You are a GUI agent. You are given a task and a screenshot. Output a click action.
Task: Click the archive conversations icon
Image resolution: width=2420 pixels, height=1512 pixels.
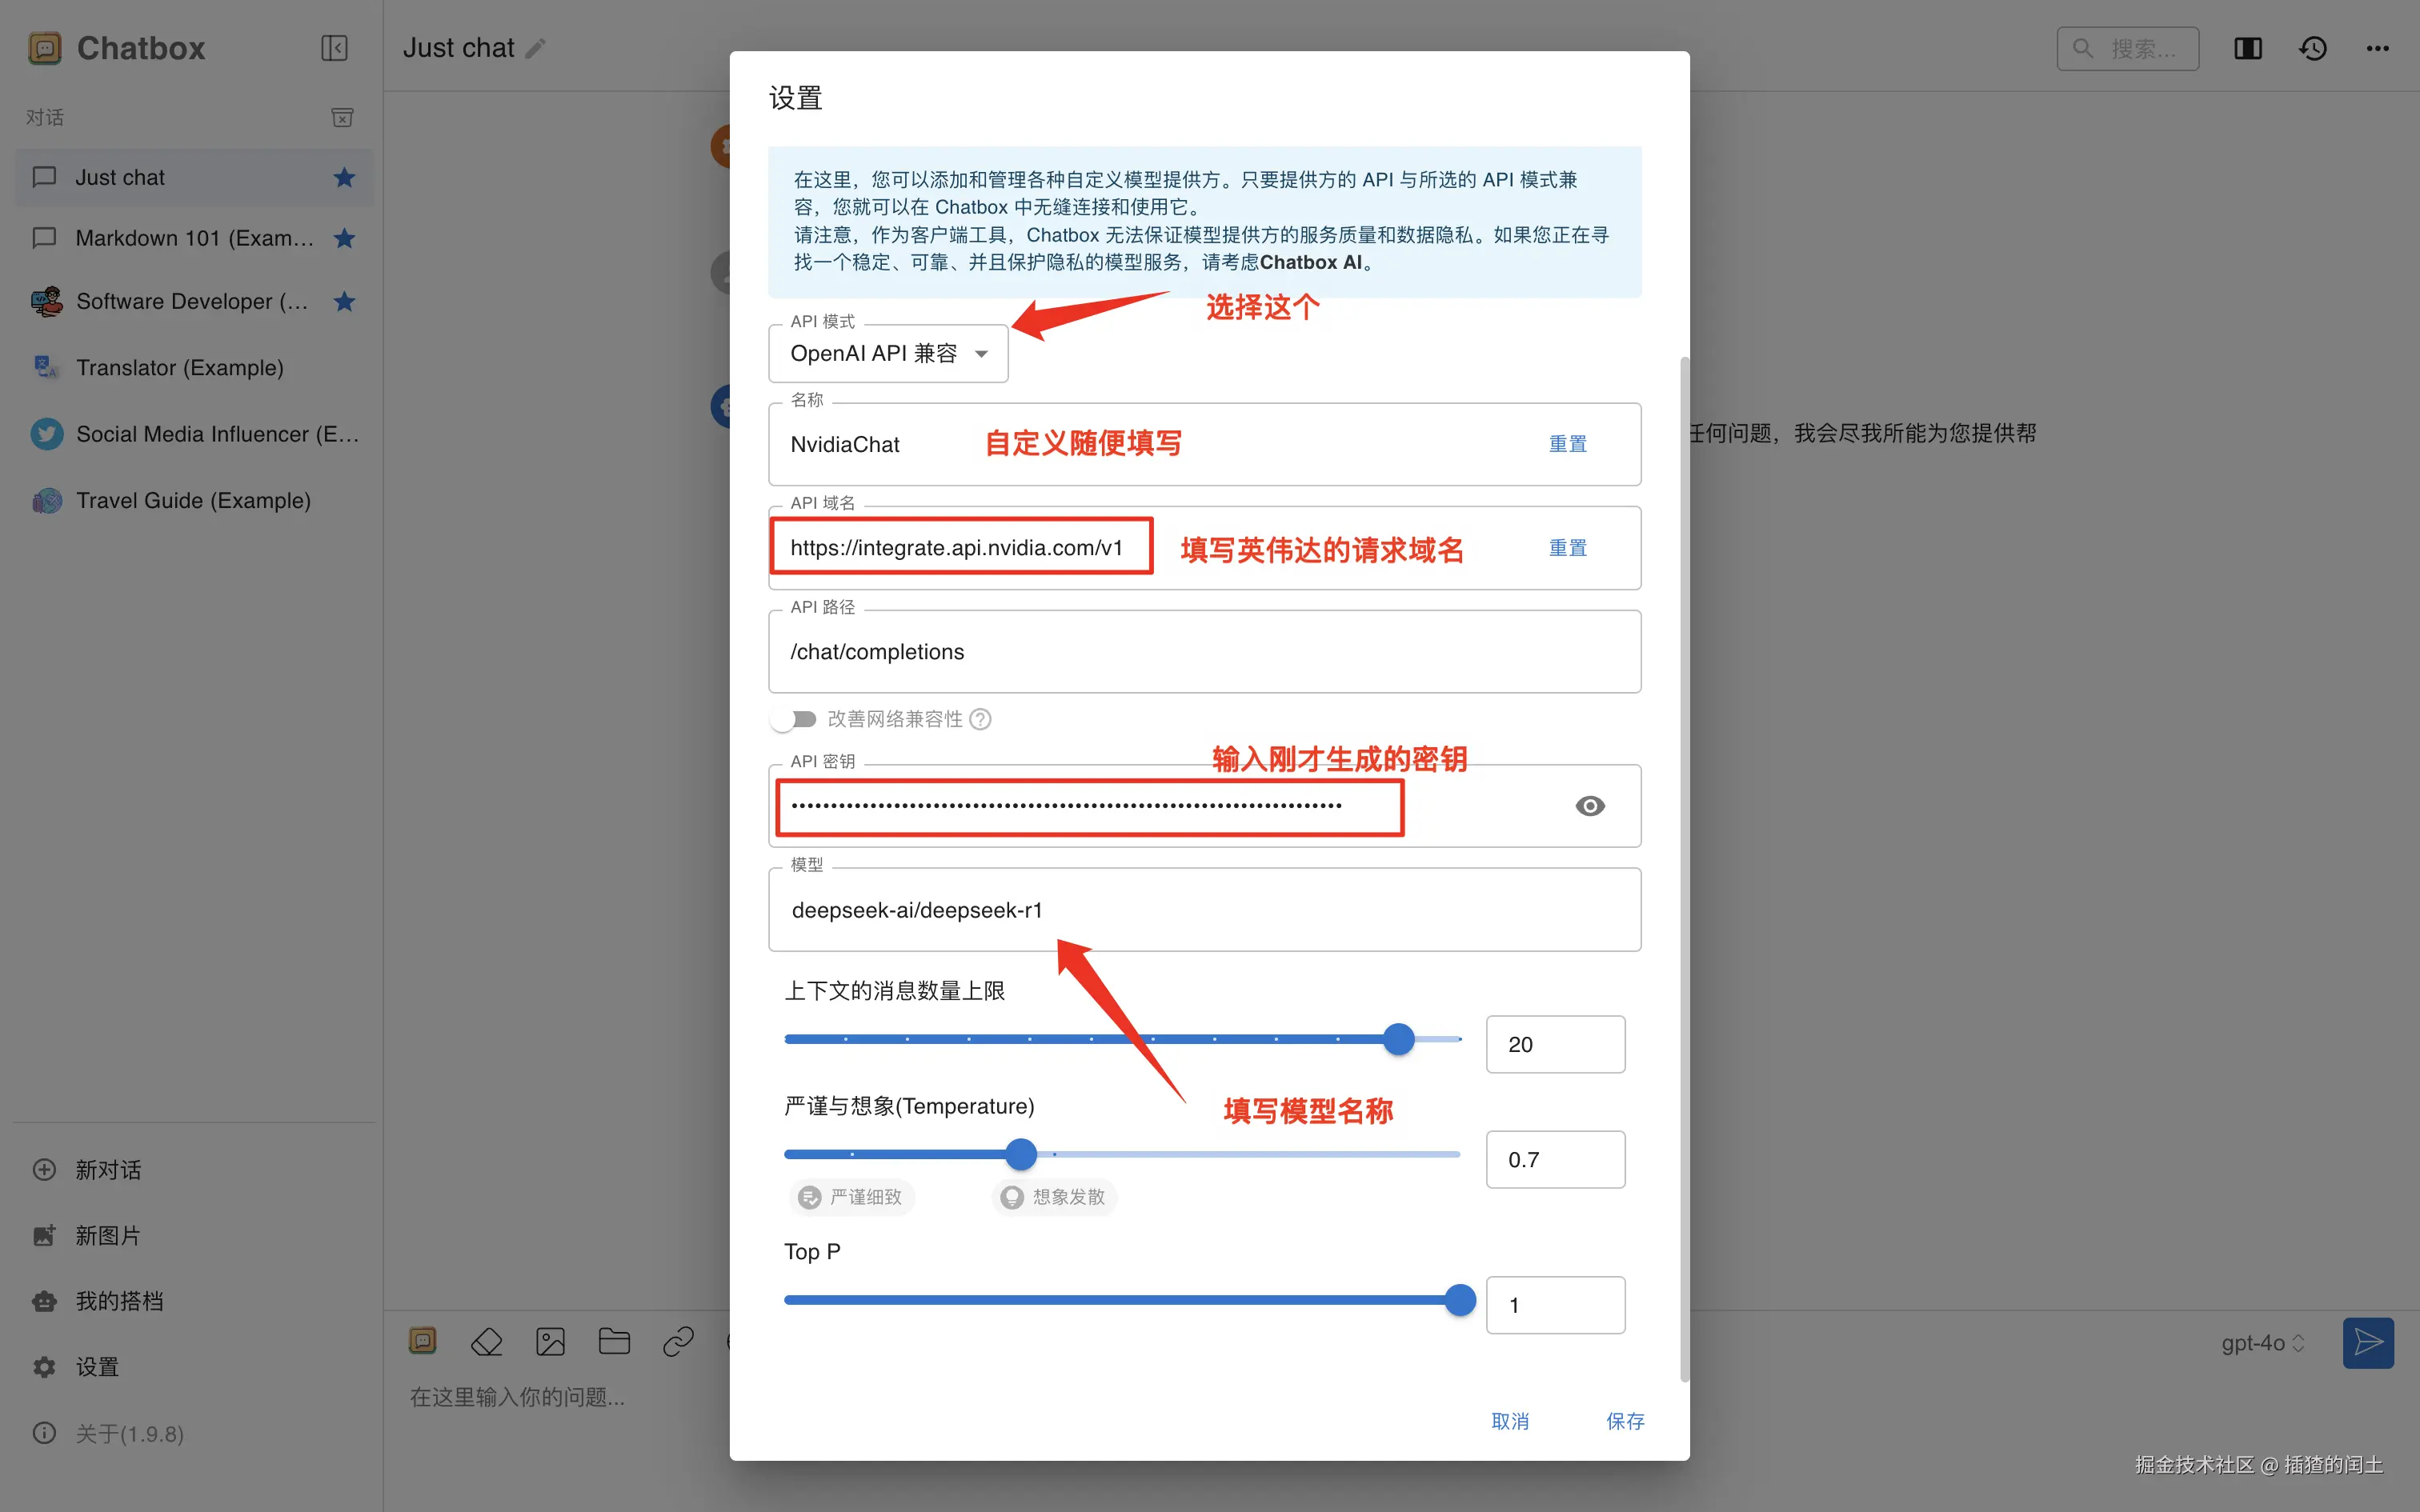(x=342, y=118)
